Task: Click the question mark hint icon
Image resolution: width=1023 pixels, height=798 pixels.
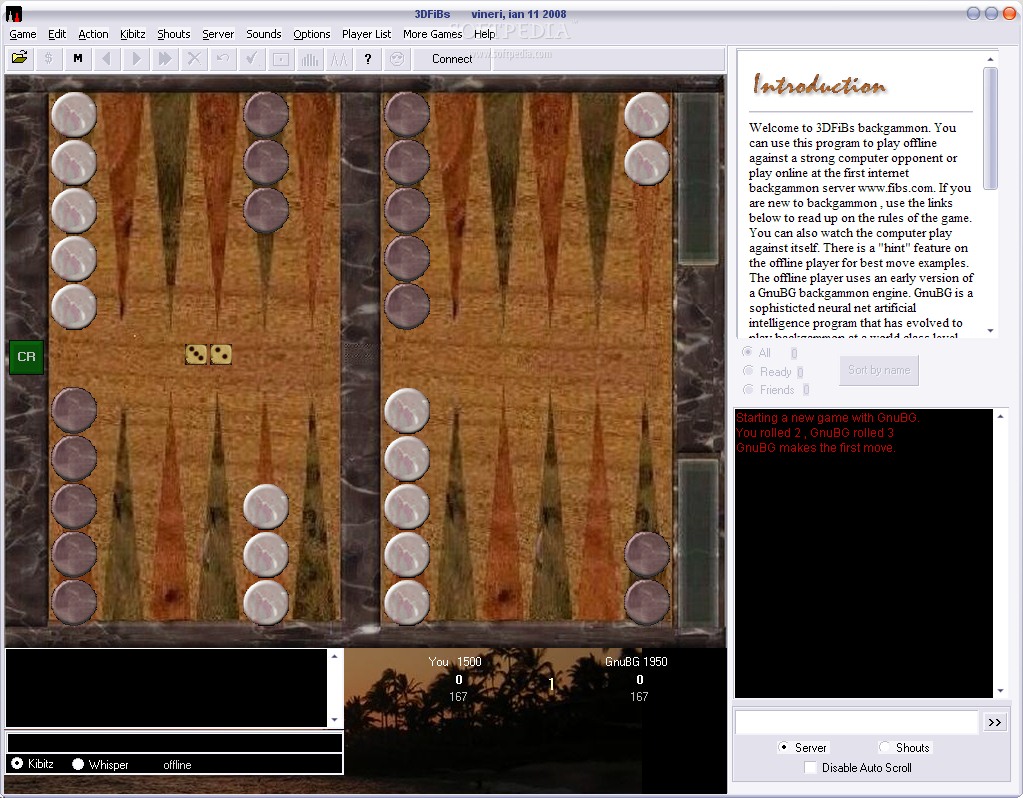Action: 367,59
